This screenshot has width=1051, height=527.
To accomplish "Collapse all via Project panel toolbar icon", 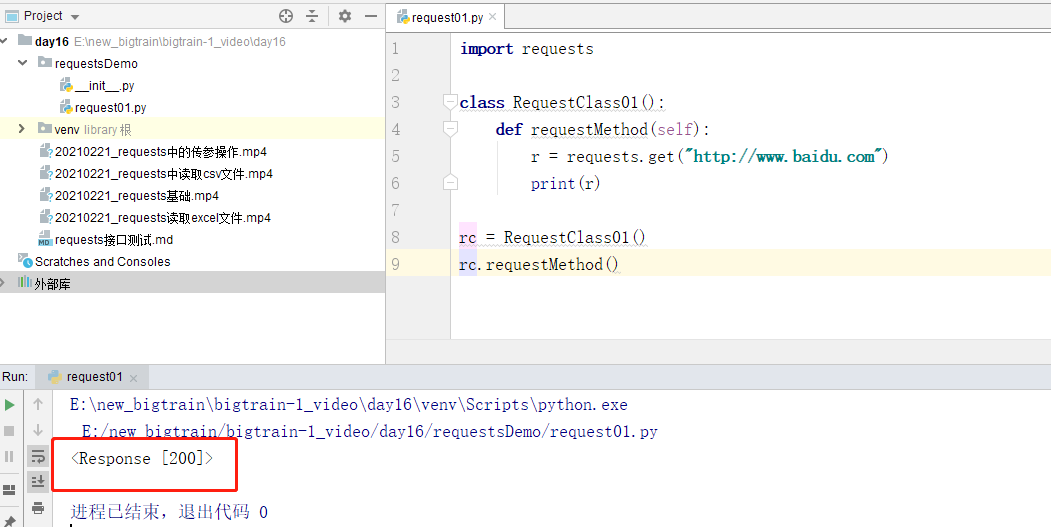I will tap(312, 16).
